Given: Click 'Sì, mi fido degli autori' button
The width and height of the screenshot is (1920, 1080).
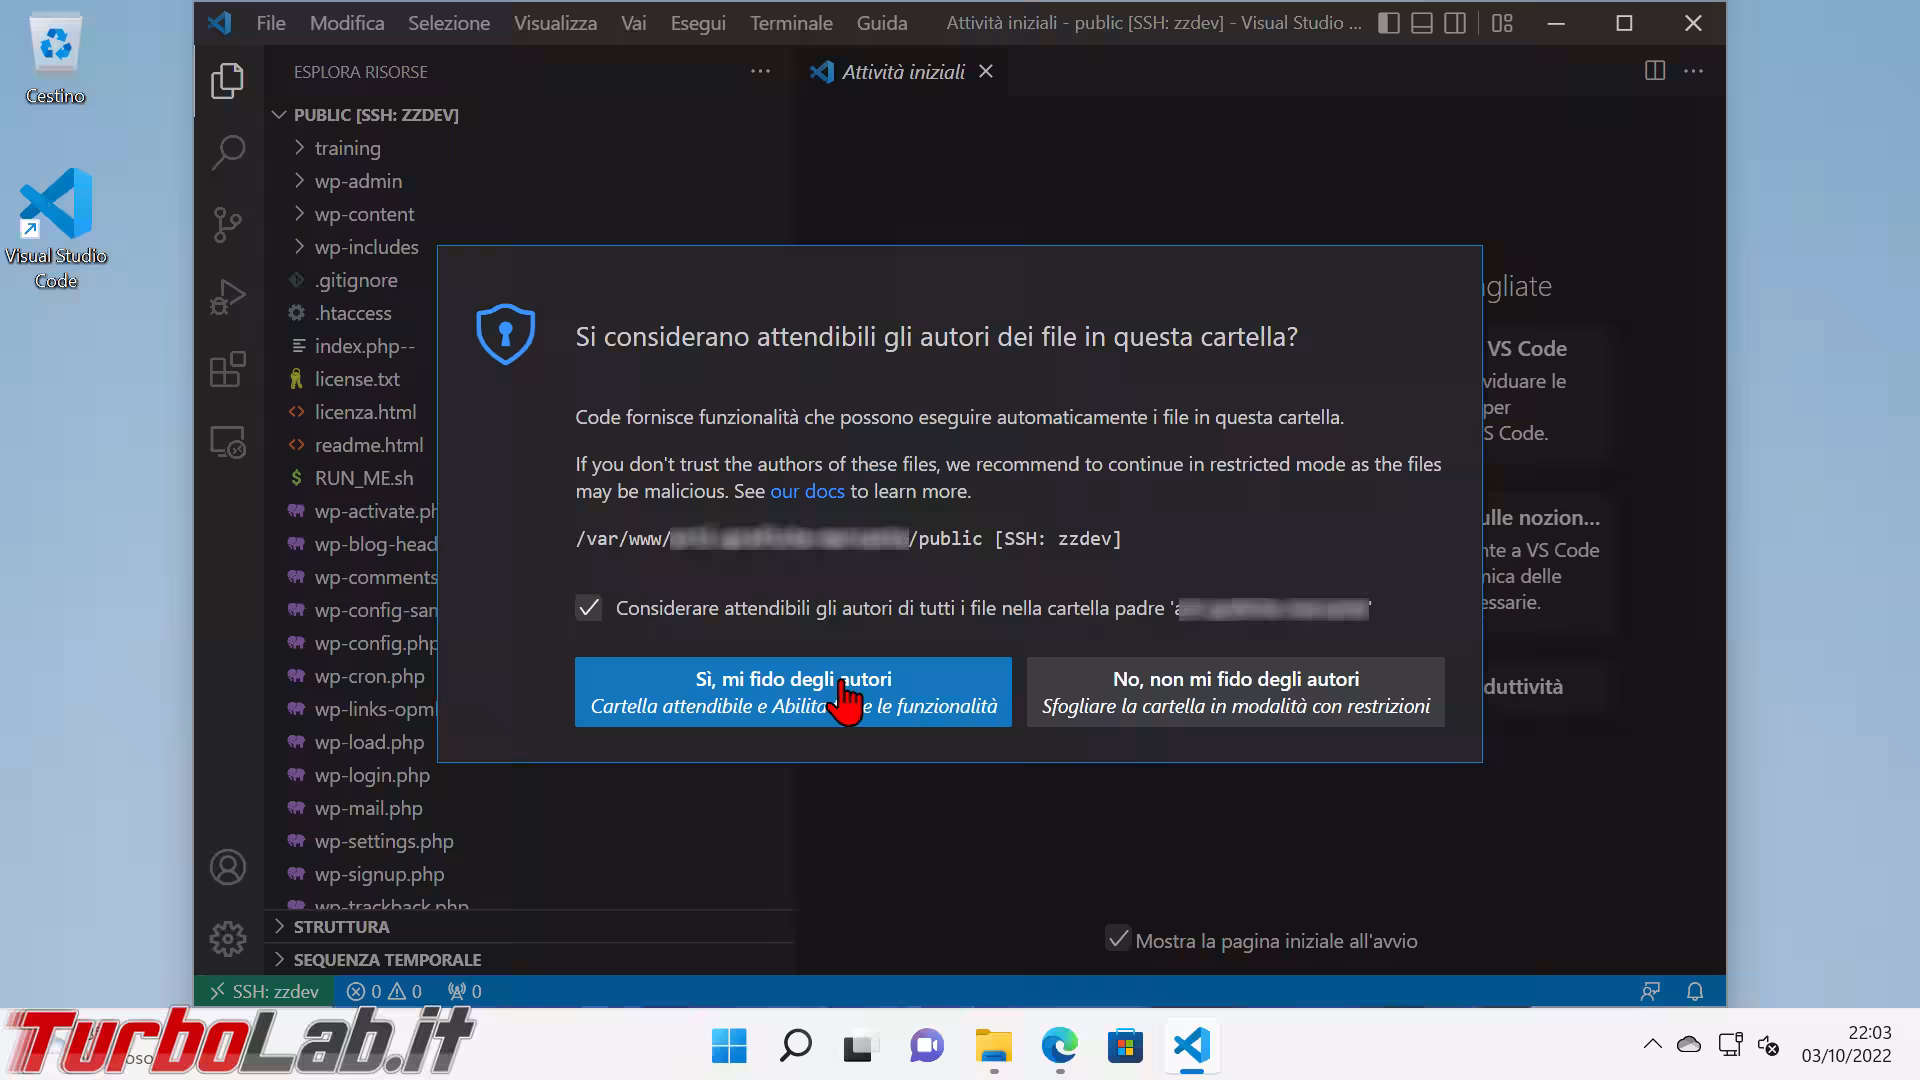Looking at the screenshot, I should (x=792, y=692).
